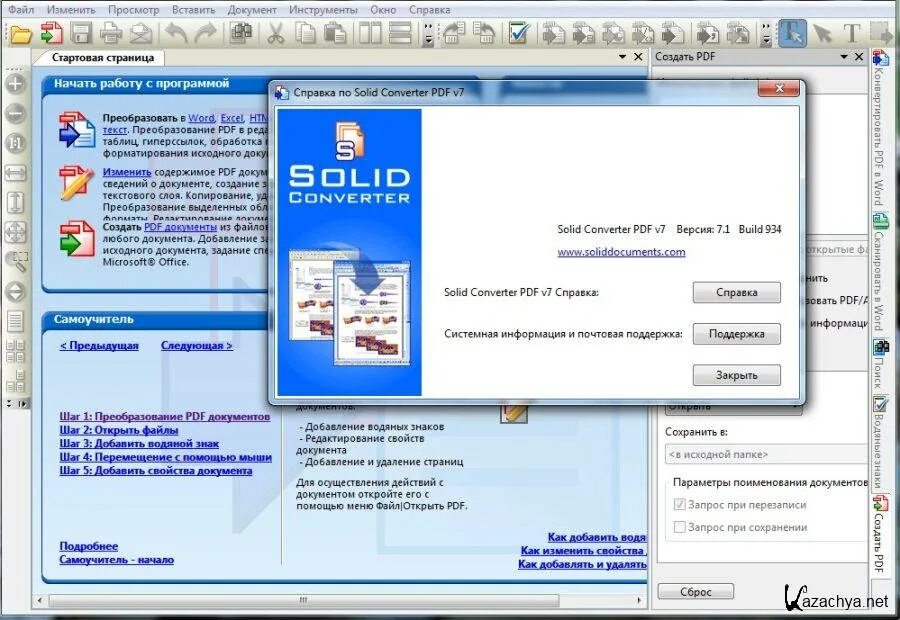Click the horizontal scrollbar of start page
This screenshot has width=900, height=620.
[x=340, y=600]
